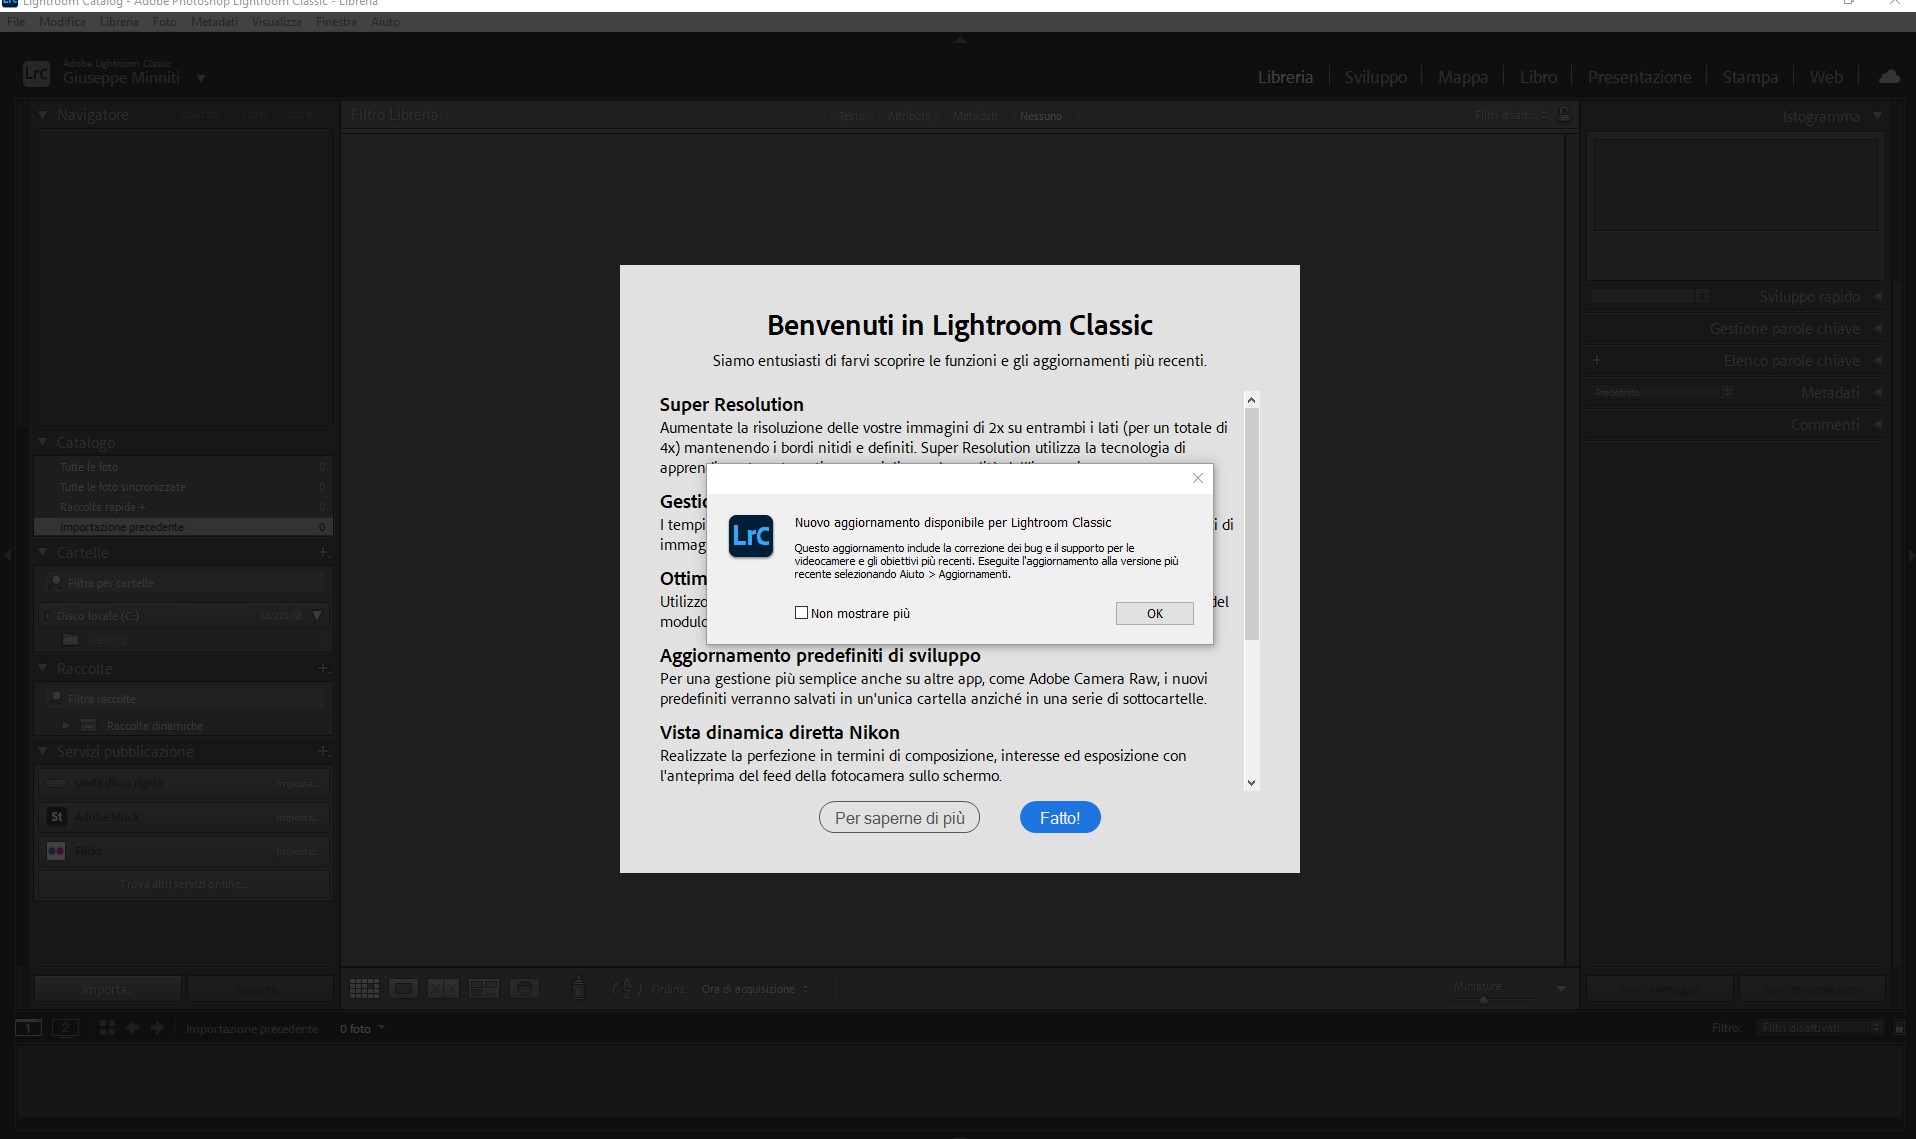The height and width of the screenshot is (1139, 1916).
Task: Add collection with Raccolte plus icon
Action: 323,668
